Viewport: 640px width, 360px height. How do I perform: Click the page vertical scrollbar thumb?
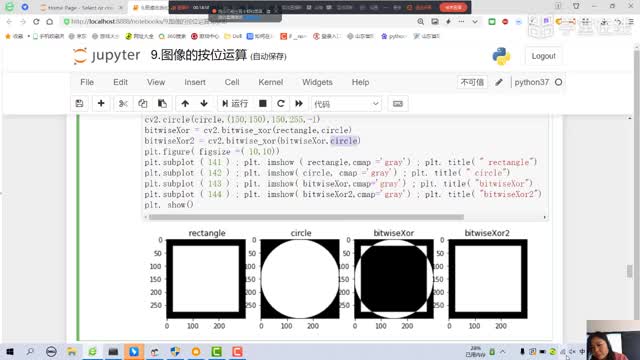tap(630, 271)
